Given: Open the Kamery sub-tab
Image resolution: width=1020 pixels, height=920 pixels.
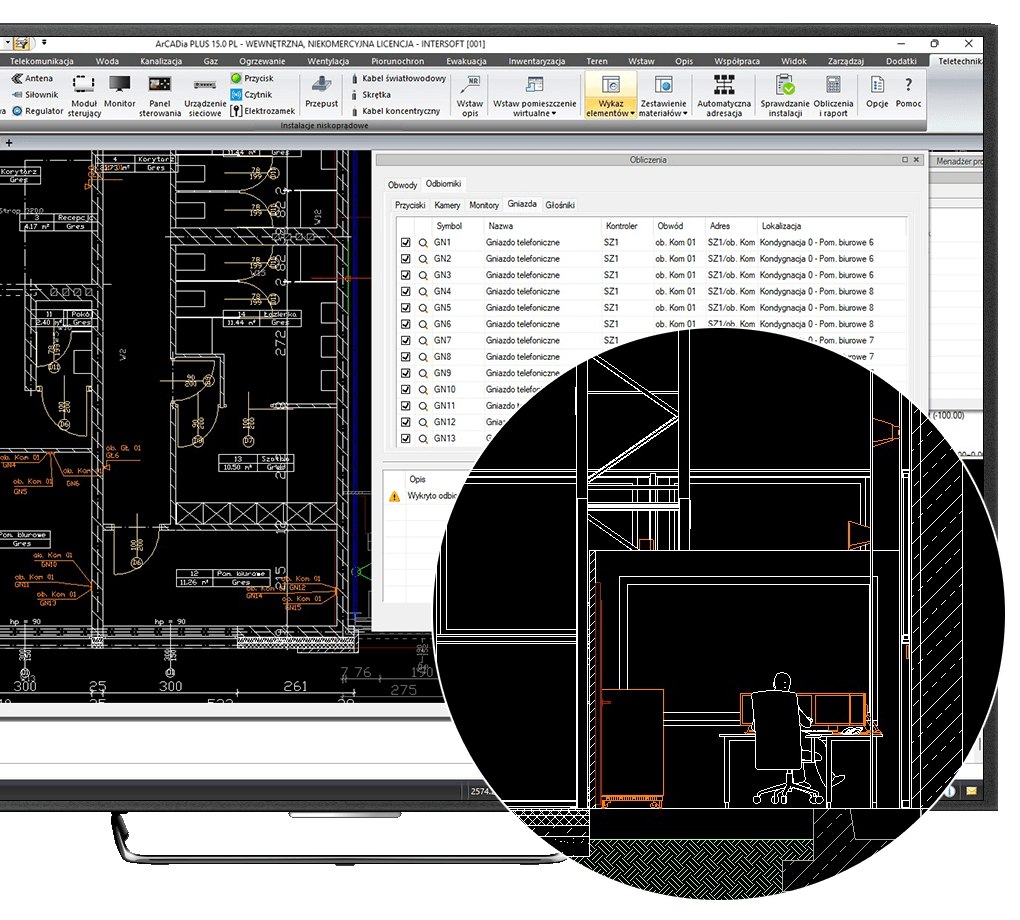Looking at the screenshot, I should click(x=447, y=205).
